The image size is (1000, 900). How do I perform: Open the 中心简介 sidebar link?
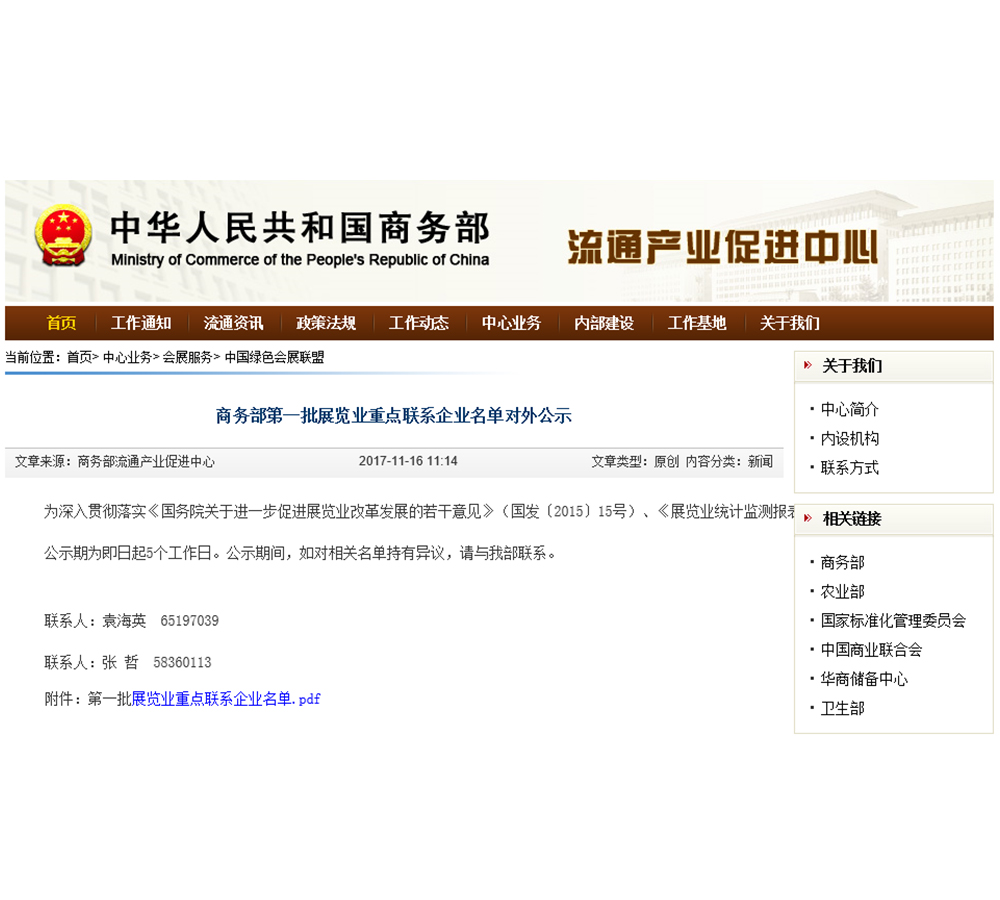(850, 409)
